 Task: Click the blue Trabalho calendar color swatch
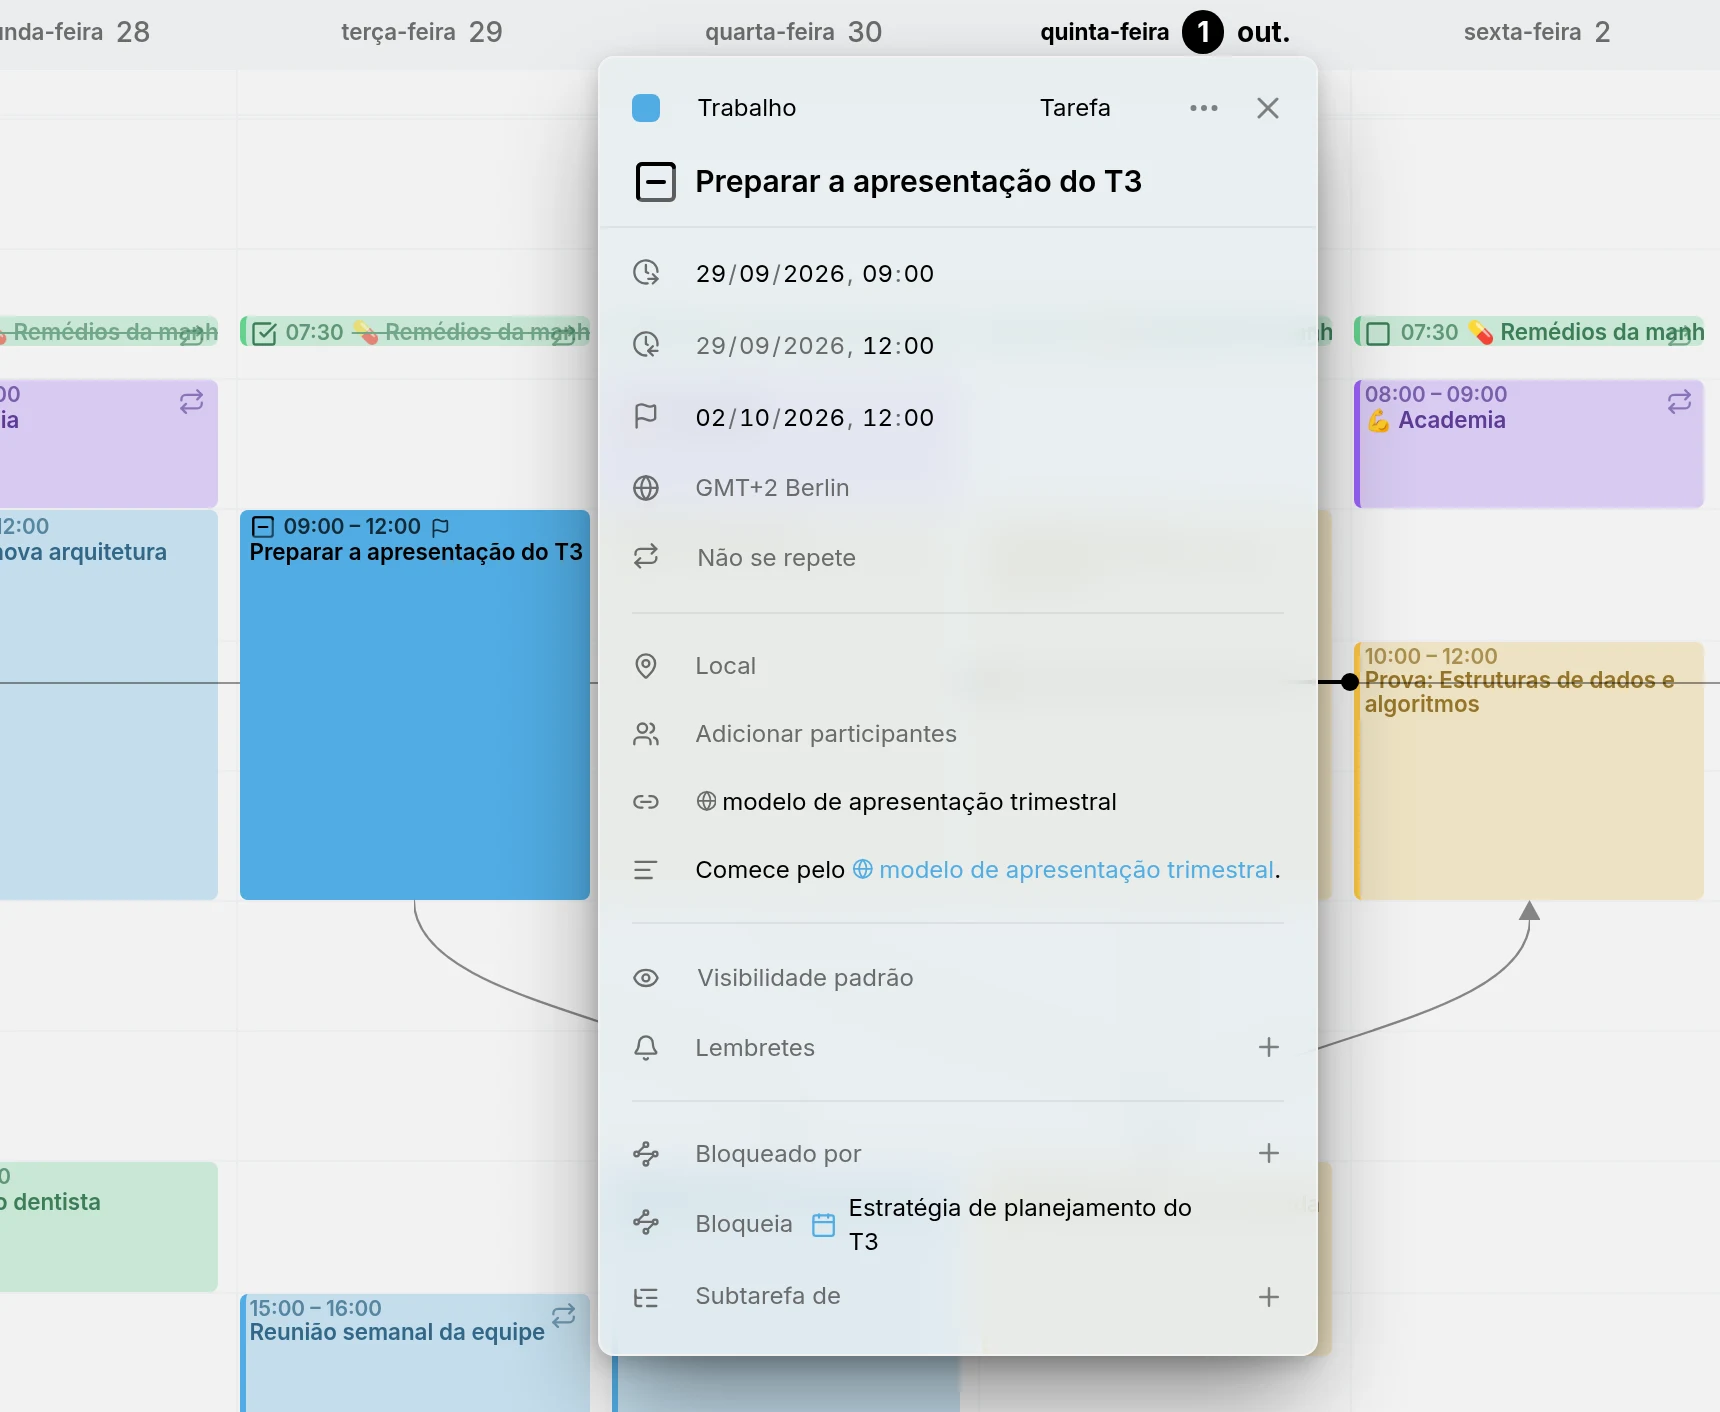646,108
